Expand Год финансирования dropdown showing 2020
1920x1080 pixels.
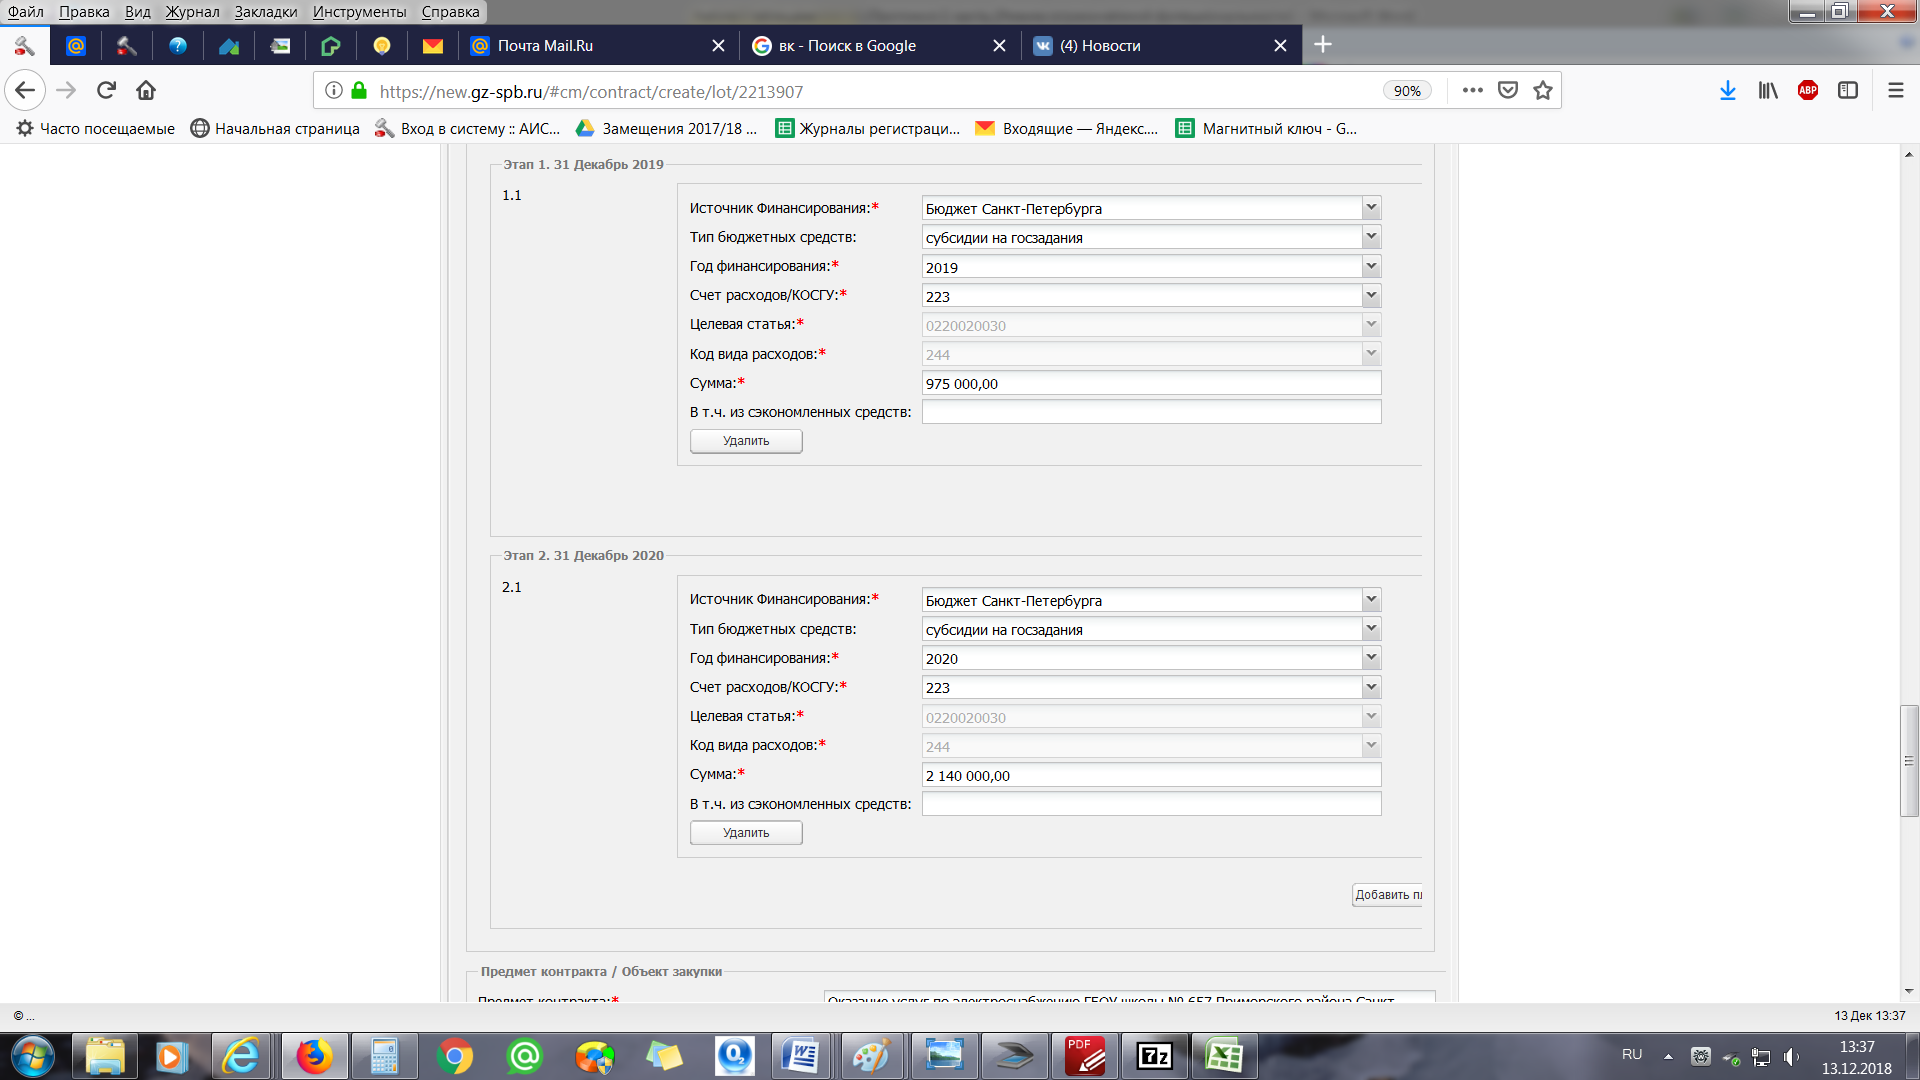tap(1371, 658)
